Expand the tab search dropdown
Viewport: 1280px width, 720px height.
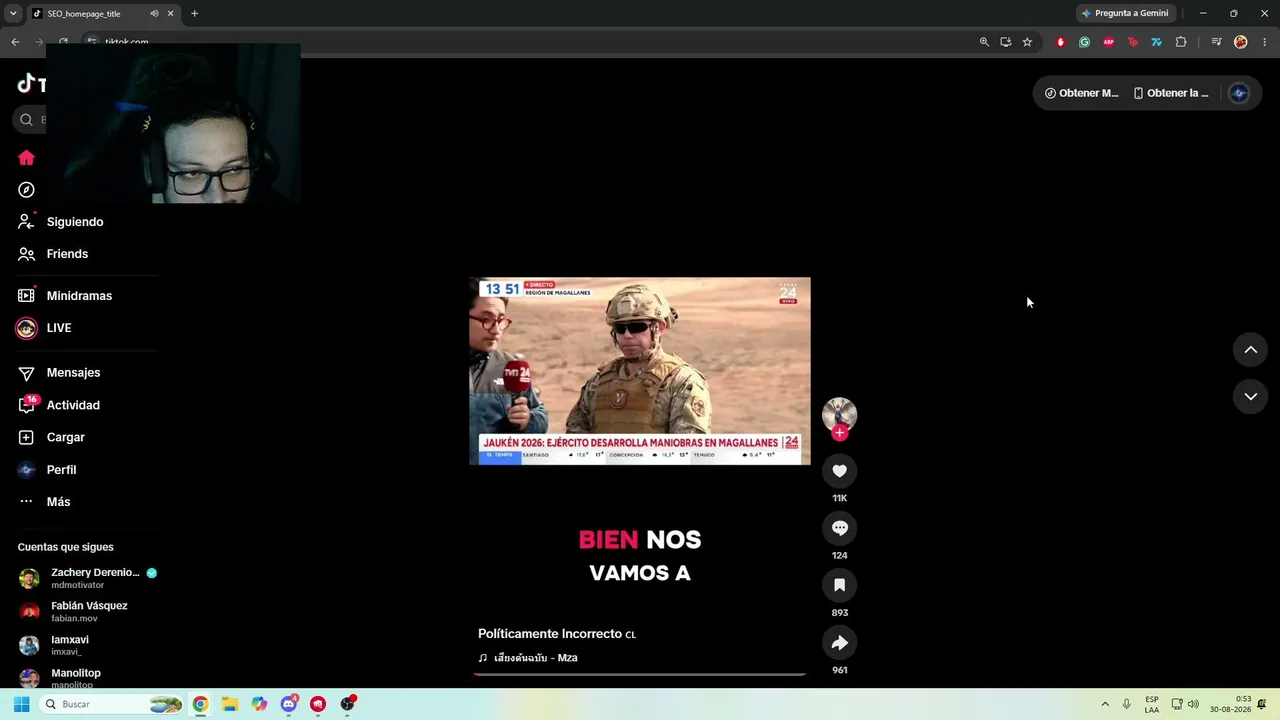click(13, 14)
